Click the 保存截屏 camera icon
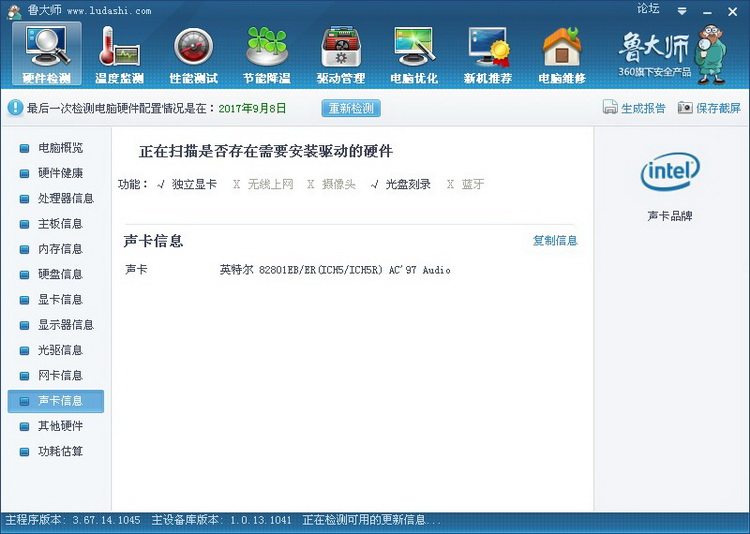Image resolution: width=750 pixels, height=534 pixels. [685, 107]
